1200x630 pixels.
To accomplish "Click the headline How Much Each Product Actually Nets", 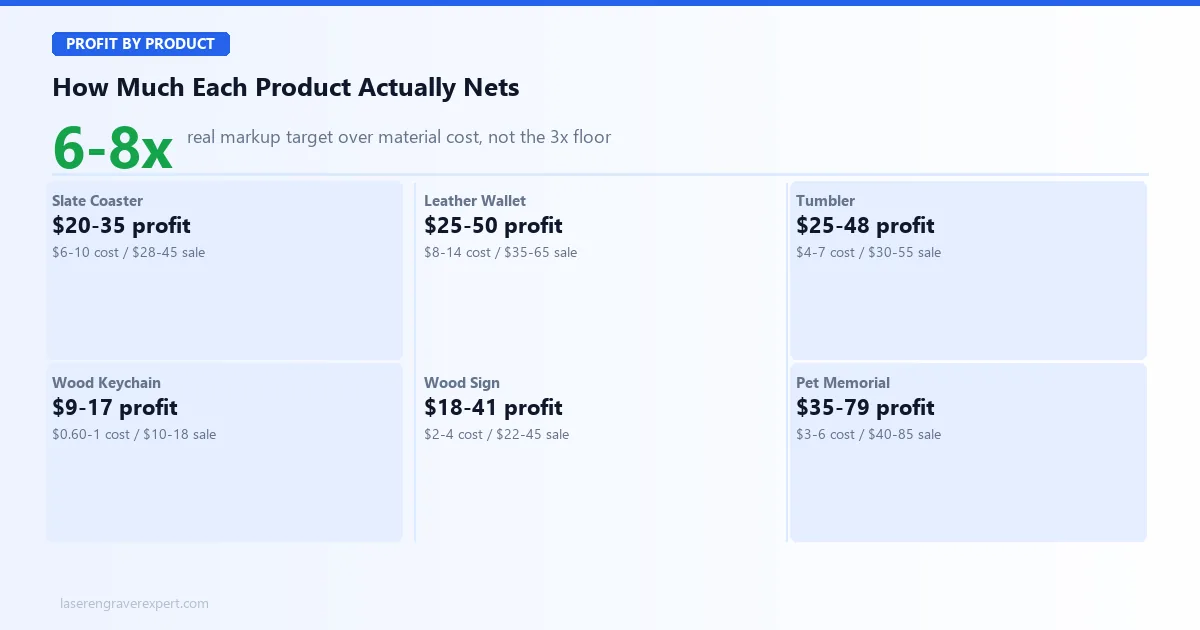I will coord(286,87).
